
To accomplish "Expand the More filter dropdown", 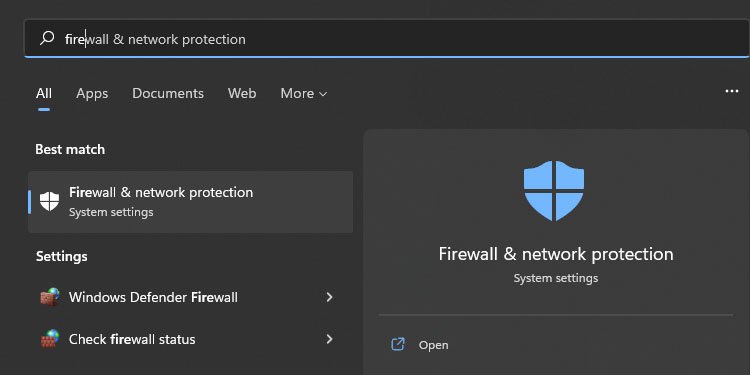I will [304, 93].
